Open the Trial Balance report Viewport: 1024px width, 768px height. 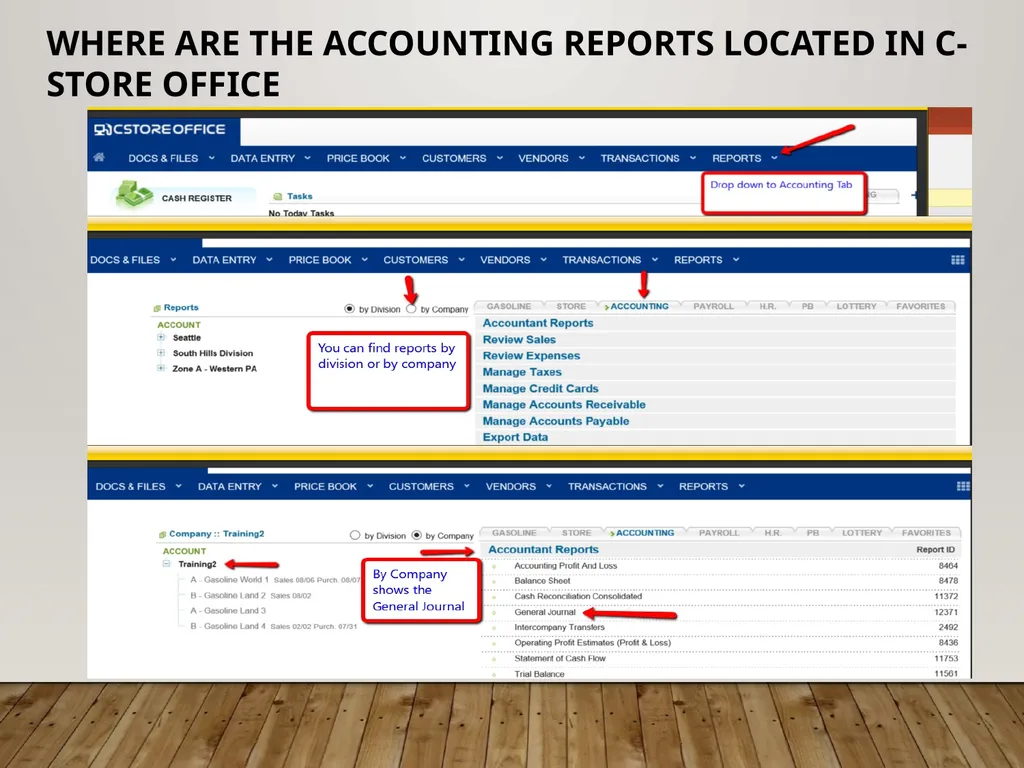coord(539,674)
